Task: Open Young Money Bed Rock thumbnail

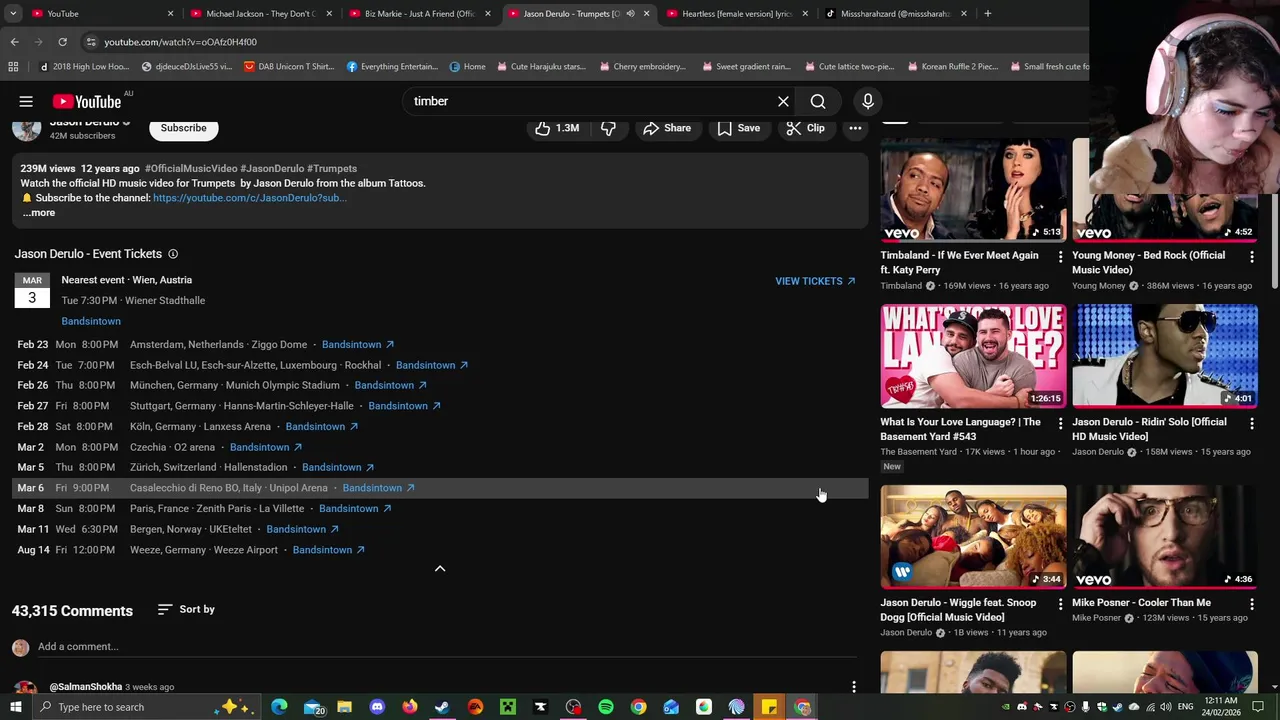Action: (1165, 189)
